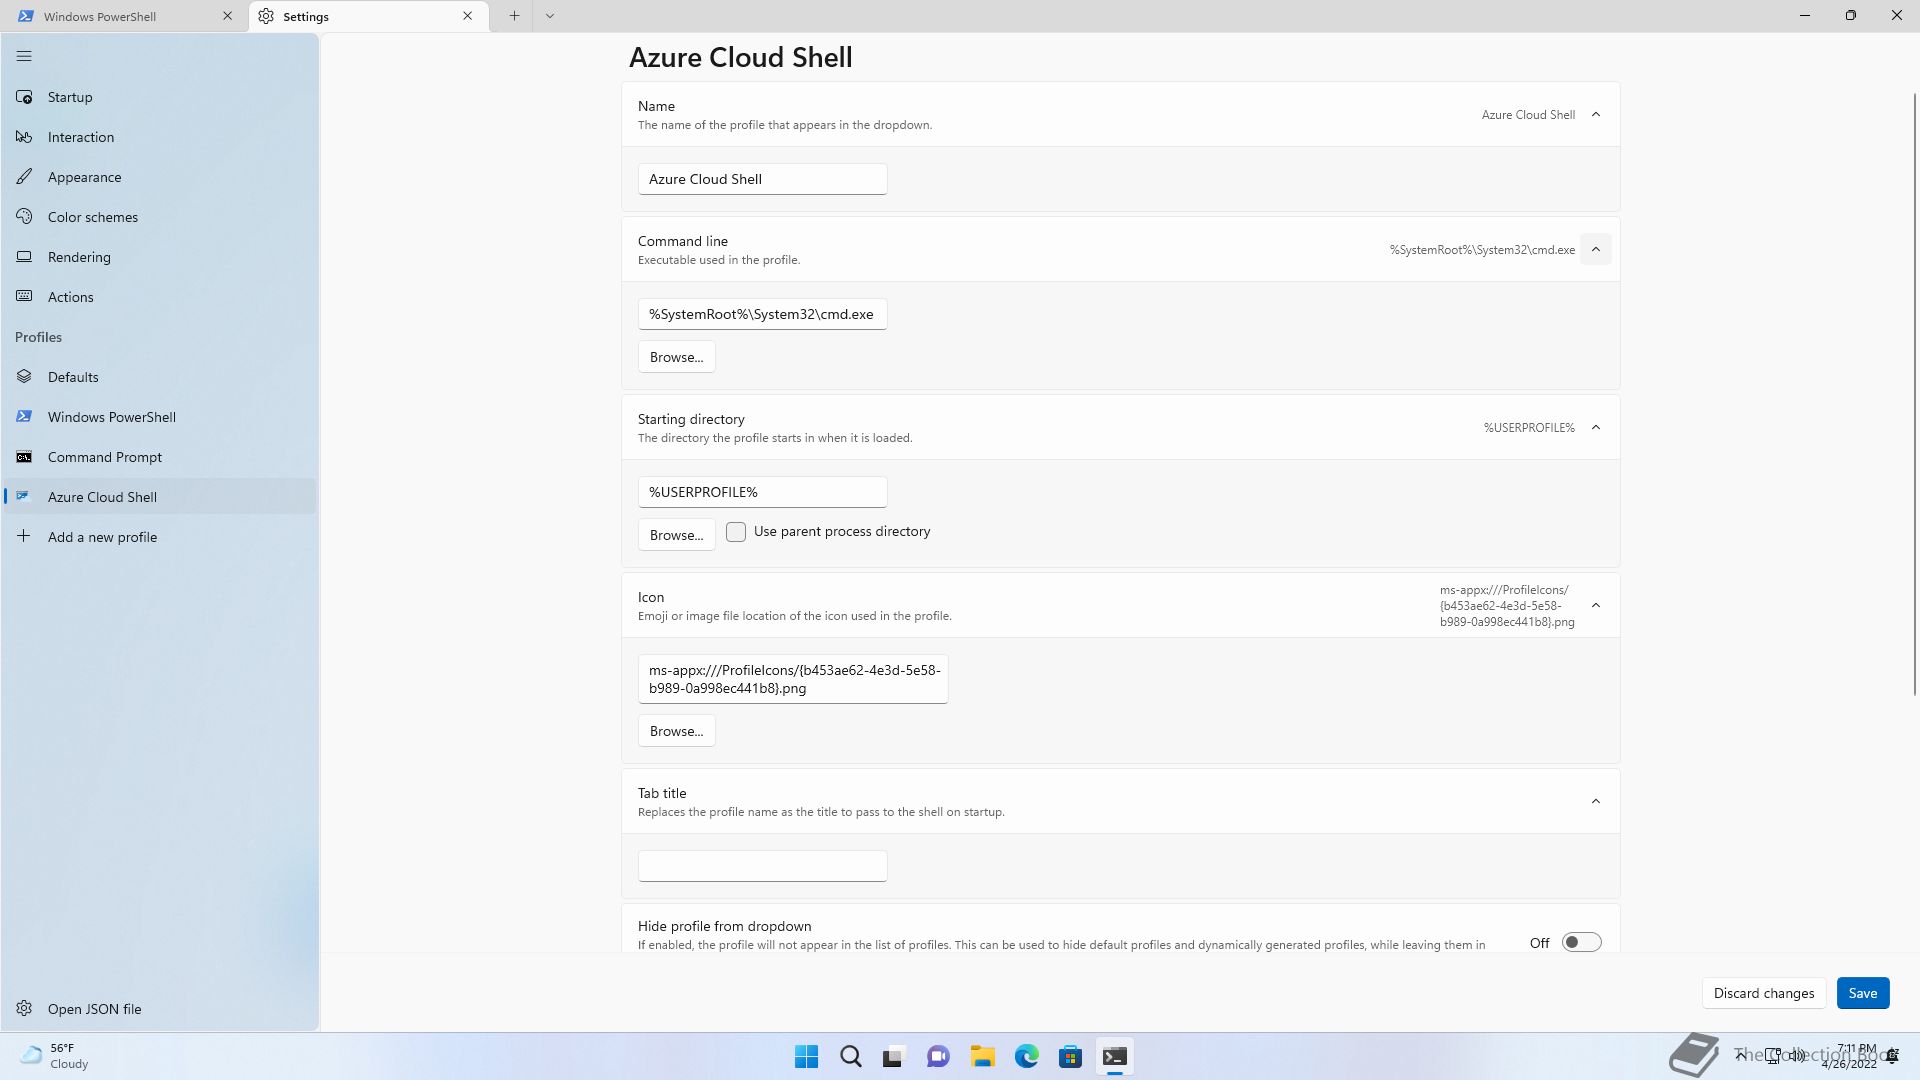Switch to the Windows PowerShell tab
The image size is (1920, 1080).
[125, 16]
